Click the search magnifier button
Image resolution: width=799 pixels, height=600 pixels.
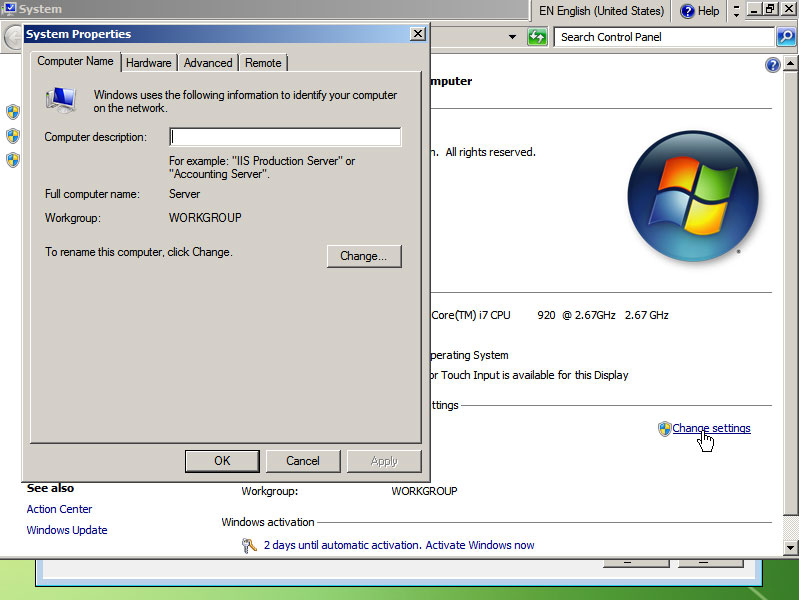coord(786,37)
